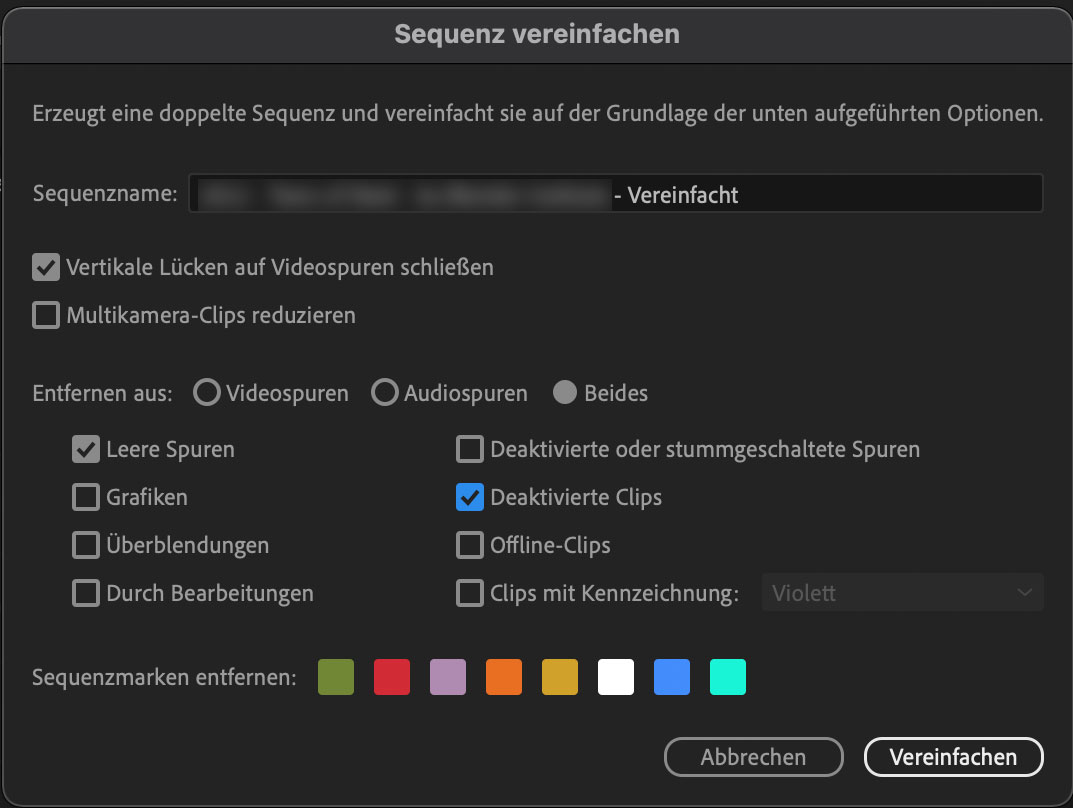The height and width of the screenshot is (808, 1073).
Task: Choose the white sequence marker color
Action: point(616,677)
